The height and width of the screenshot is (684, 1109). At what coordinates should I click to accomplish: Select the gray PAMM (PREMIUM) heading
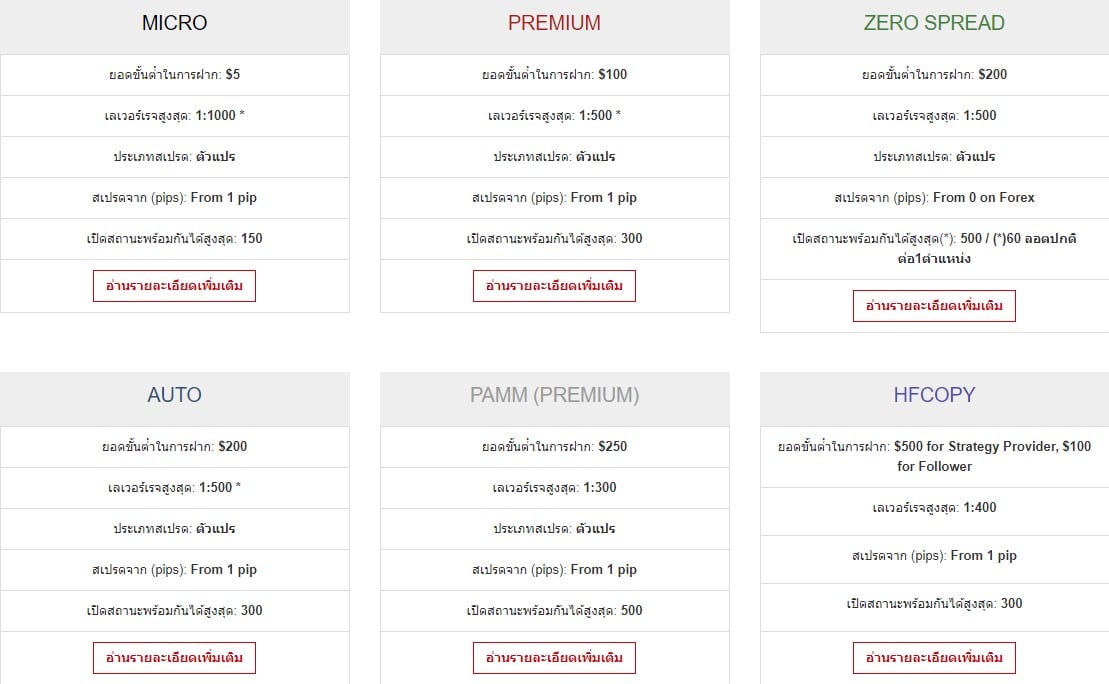[x=554, y=395]
